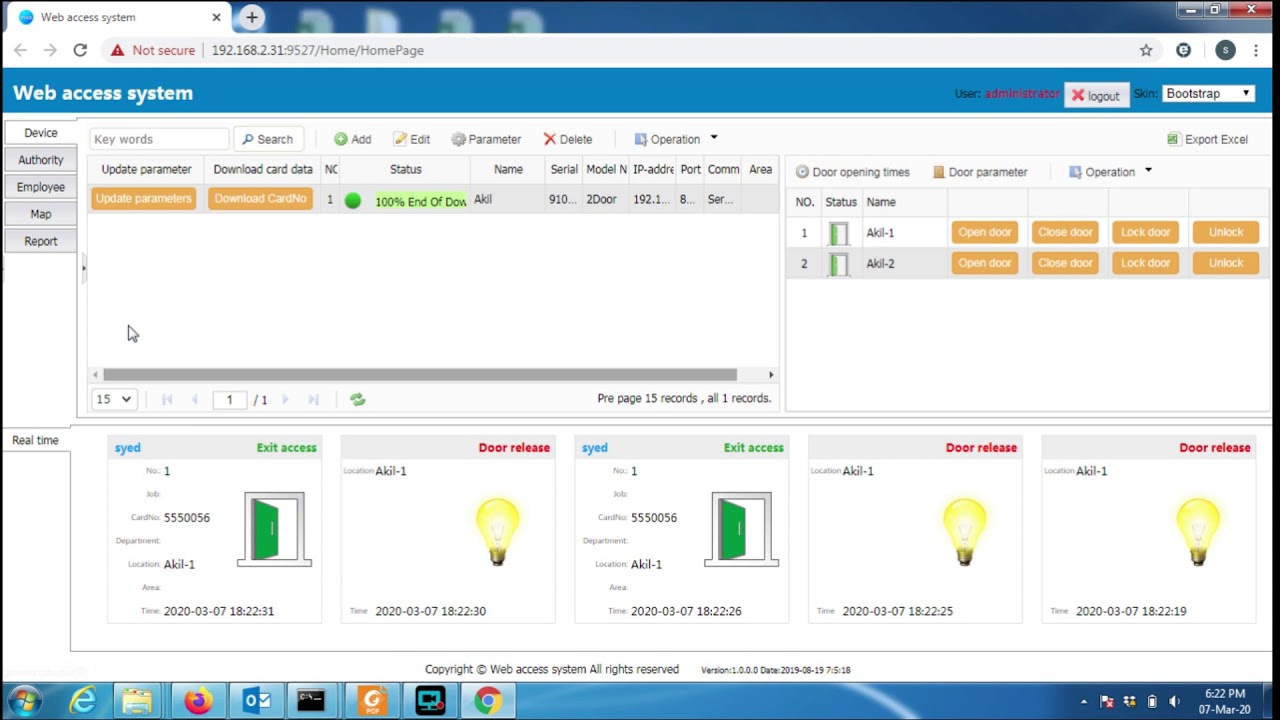Export device list to Excel
The height and width of the screenshot is (720, 1280).
(1207, 139)
